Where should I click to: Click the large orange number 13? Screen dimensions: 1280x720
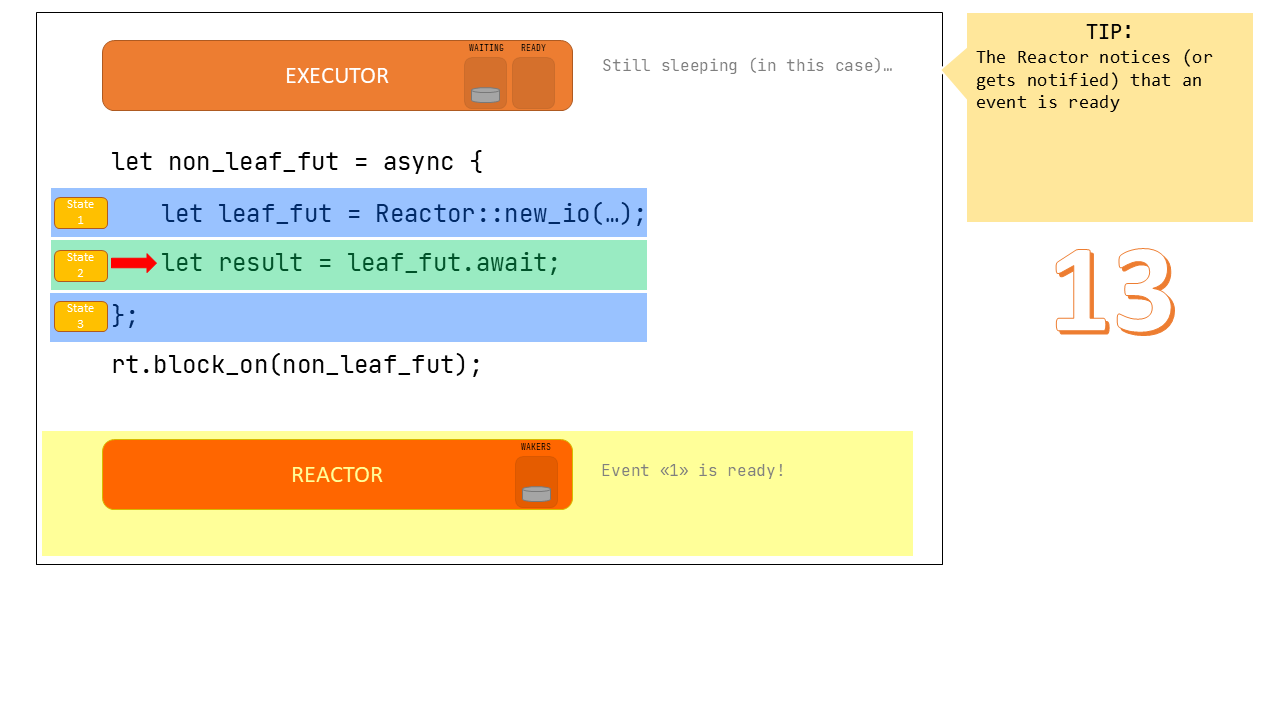1114,291
